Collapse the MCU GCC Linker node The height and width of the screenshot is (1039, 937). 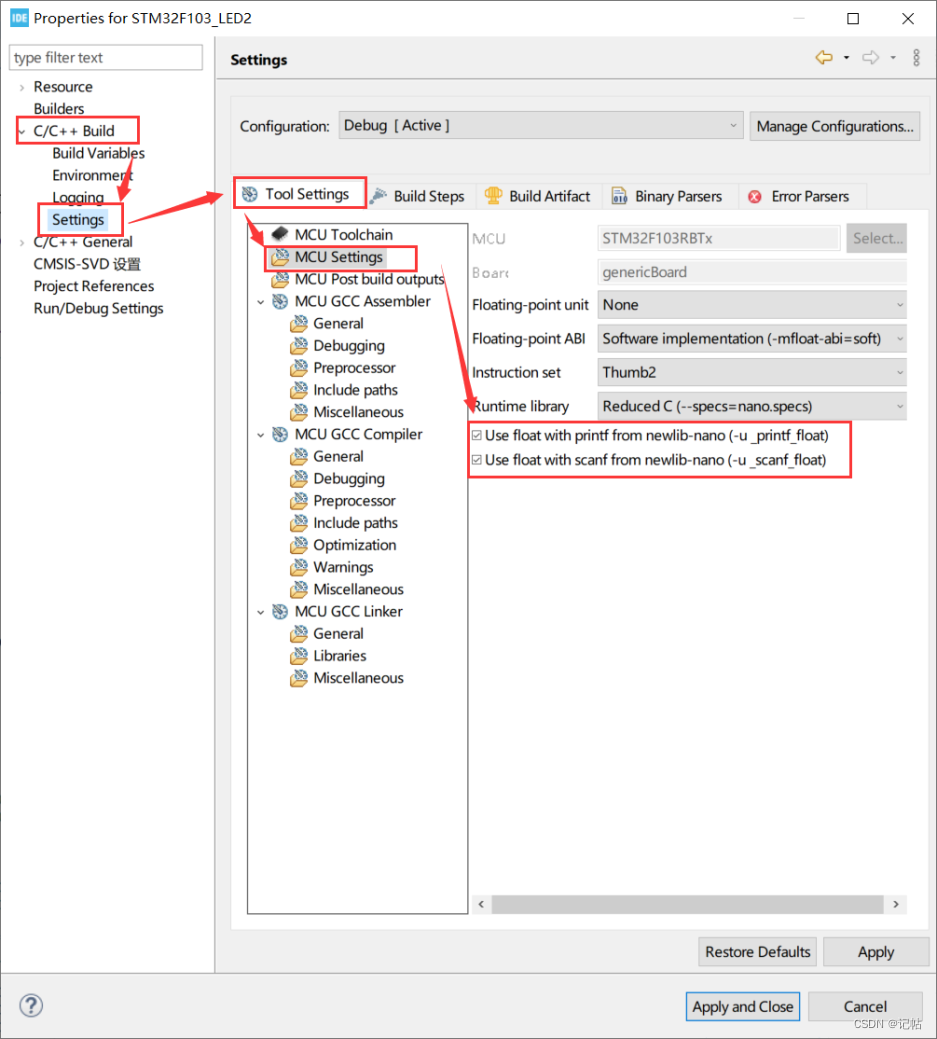(261, 612)
